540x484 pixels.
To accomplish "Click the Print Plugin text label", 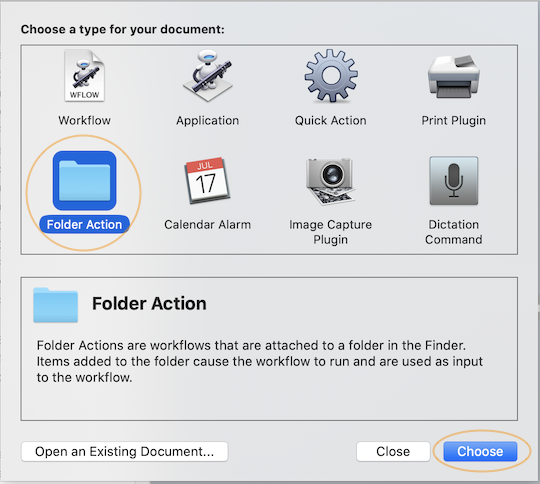I will tap(454, 121).
